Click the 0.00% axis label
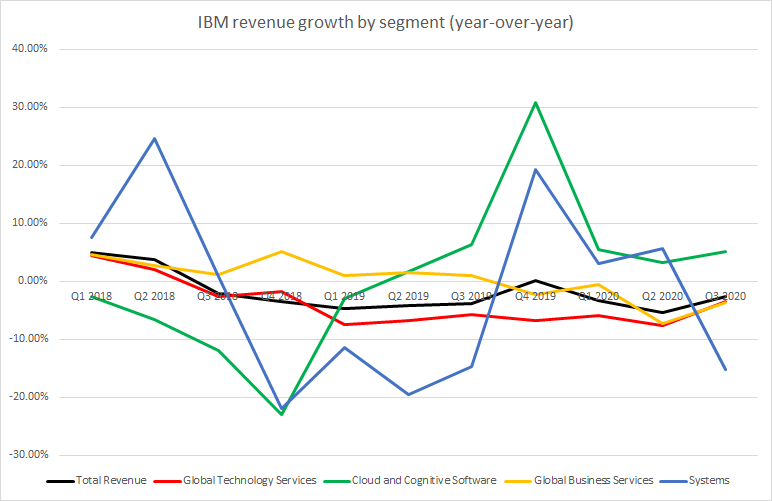The image size is (772, 501). tap(32, 281)
